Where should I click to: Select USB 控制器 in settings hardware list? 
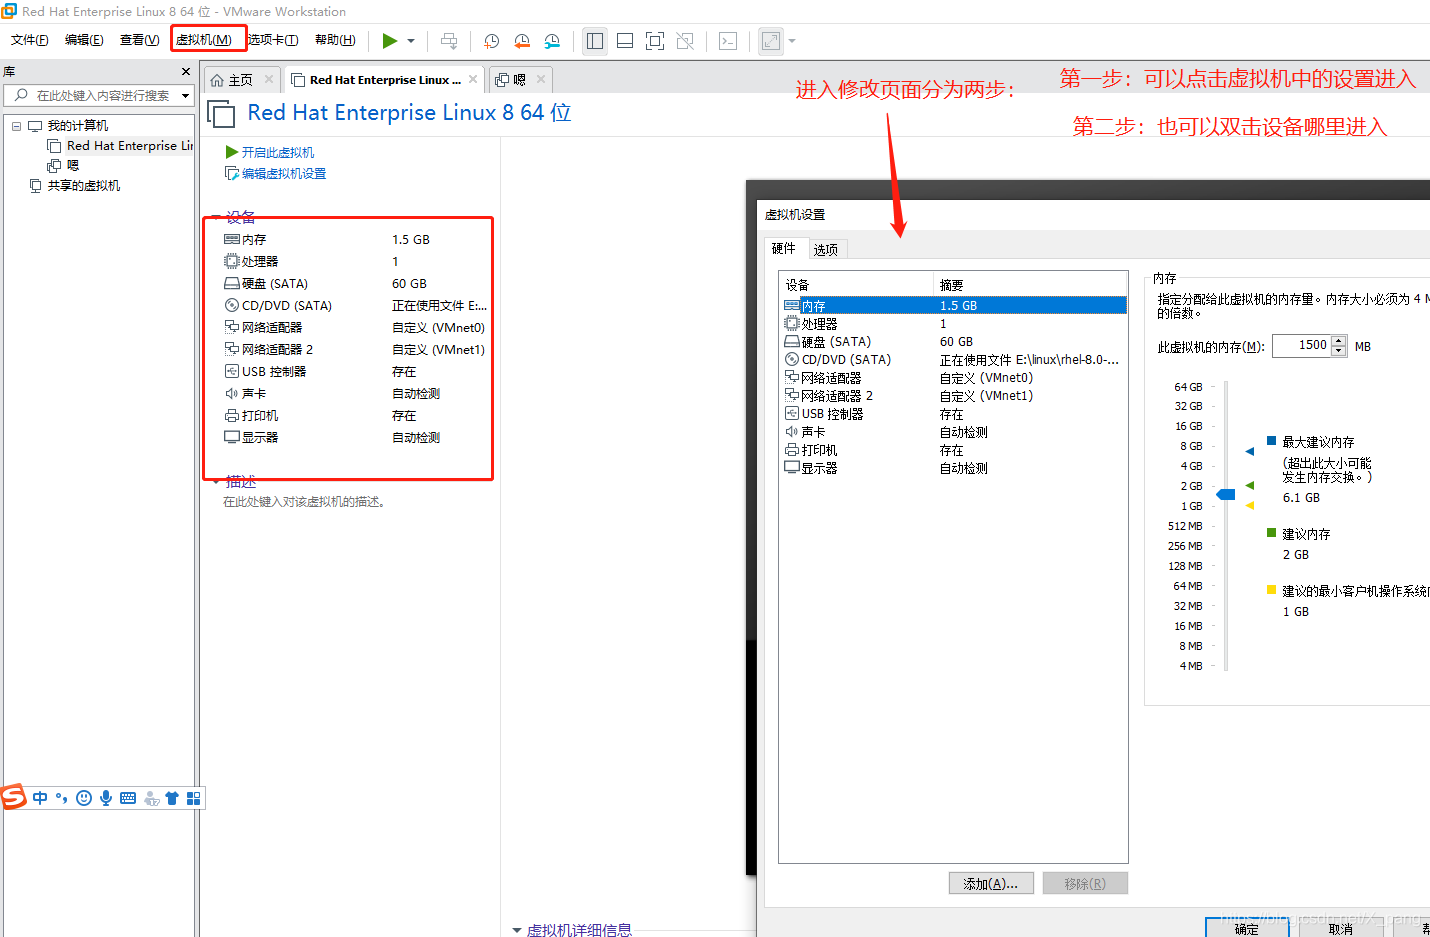click(x=954, y=414)
